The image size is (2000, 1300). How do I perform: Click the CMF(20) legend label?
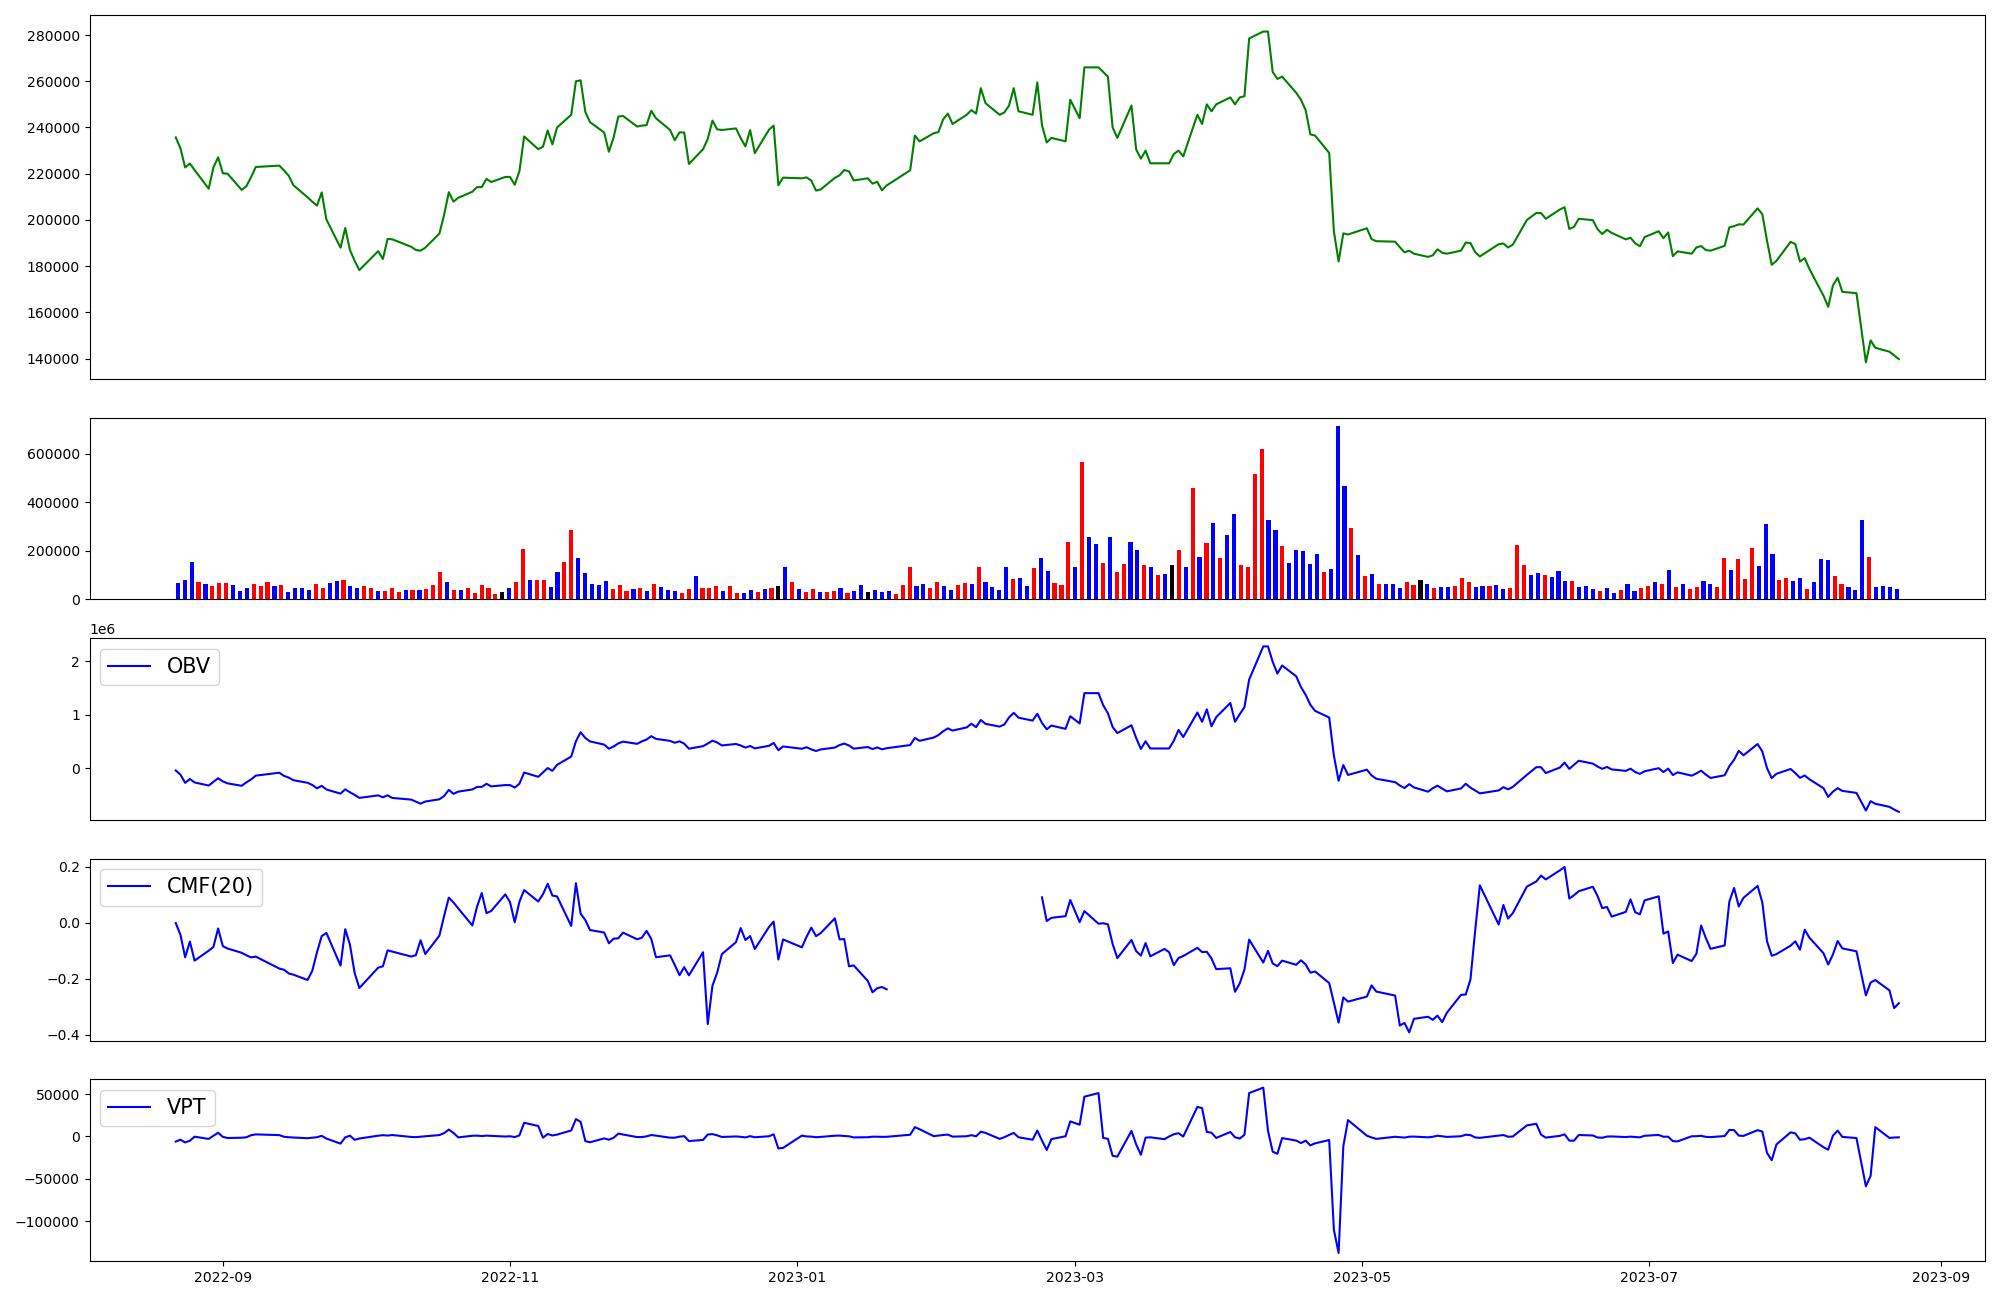(x=209, y=886)
